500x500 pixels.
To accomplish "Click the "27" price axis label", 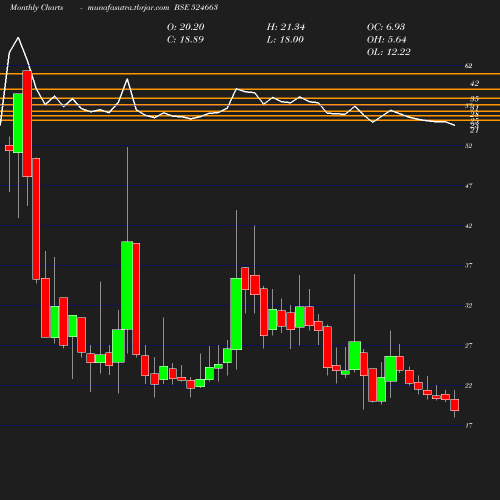I will coord(469,346).
